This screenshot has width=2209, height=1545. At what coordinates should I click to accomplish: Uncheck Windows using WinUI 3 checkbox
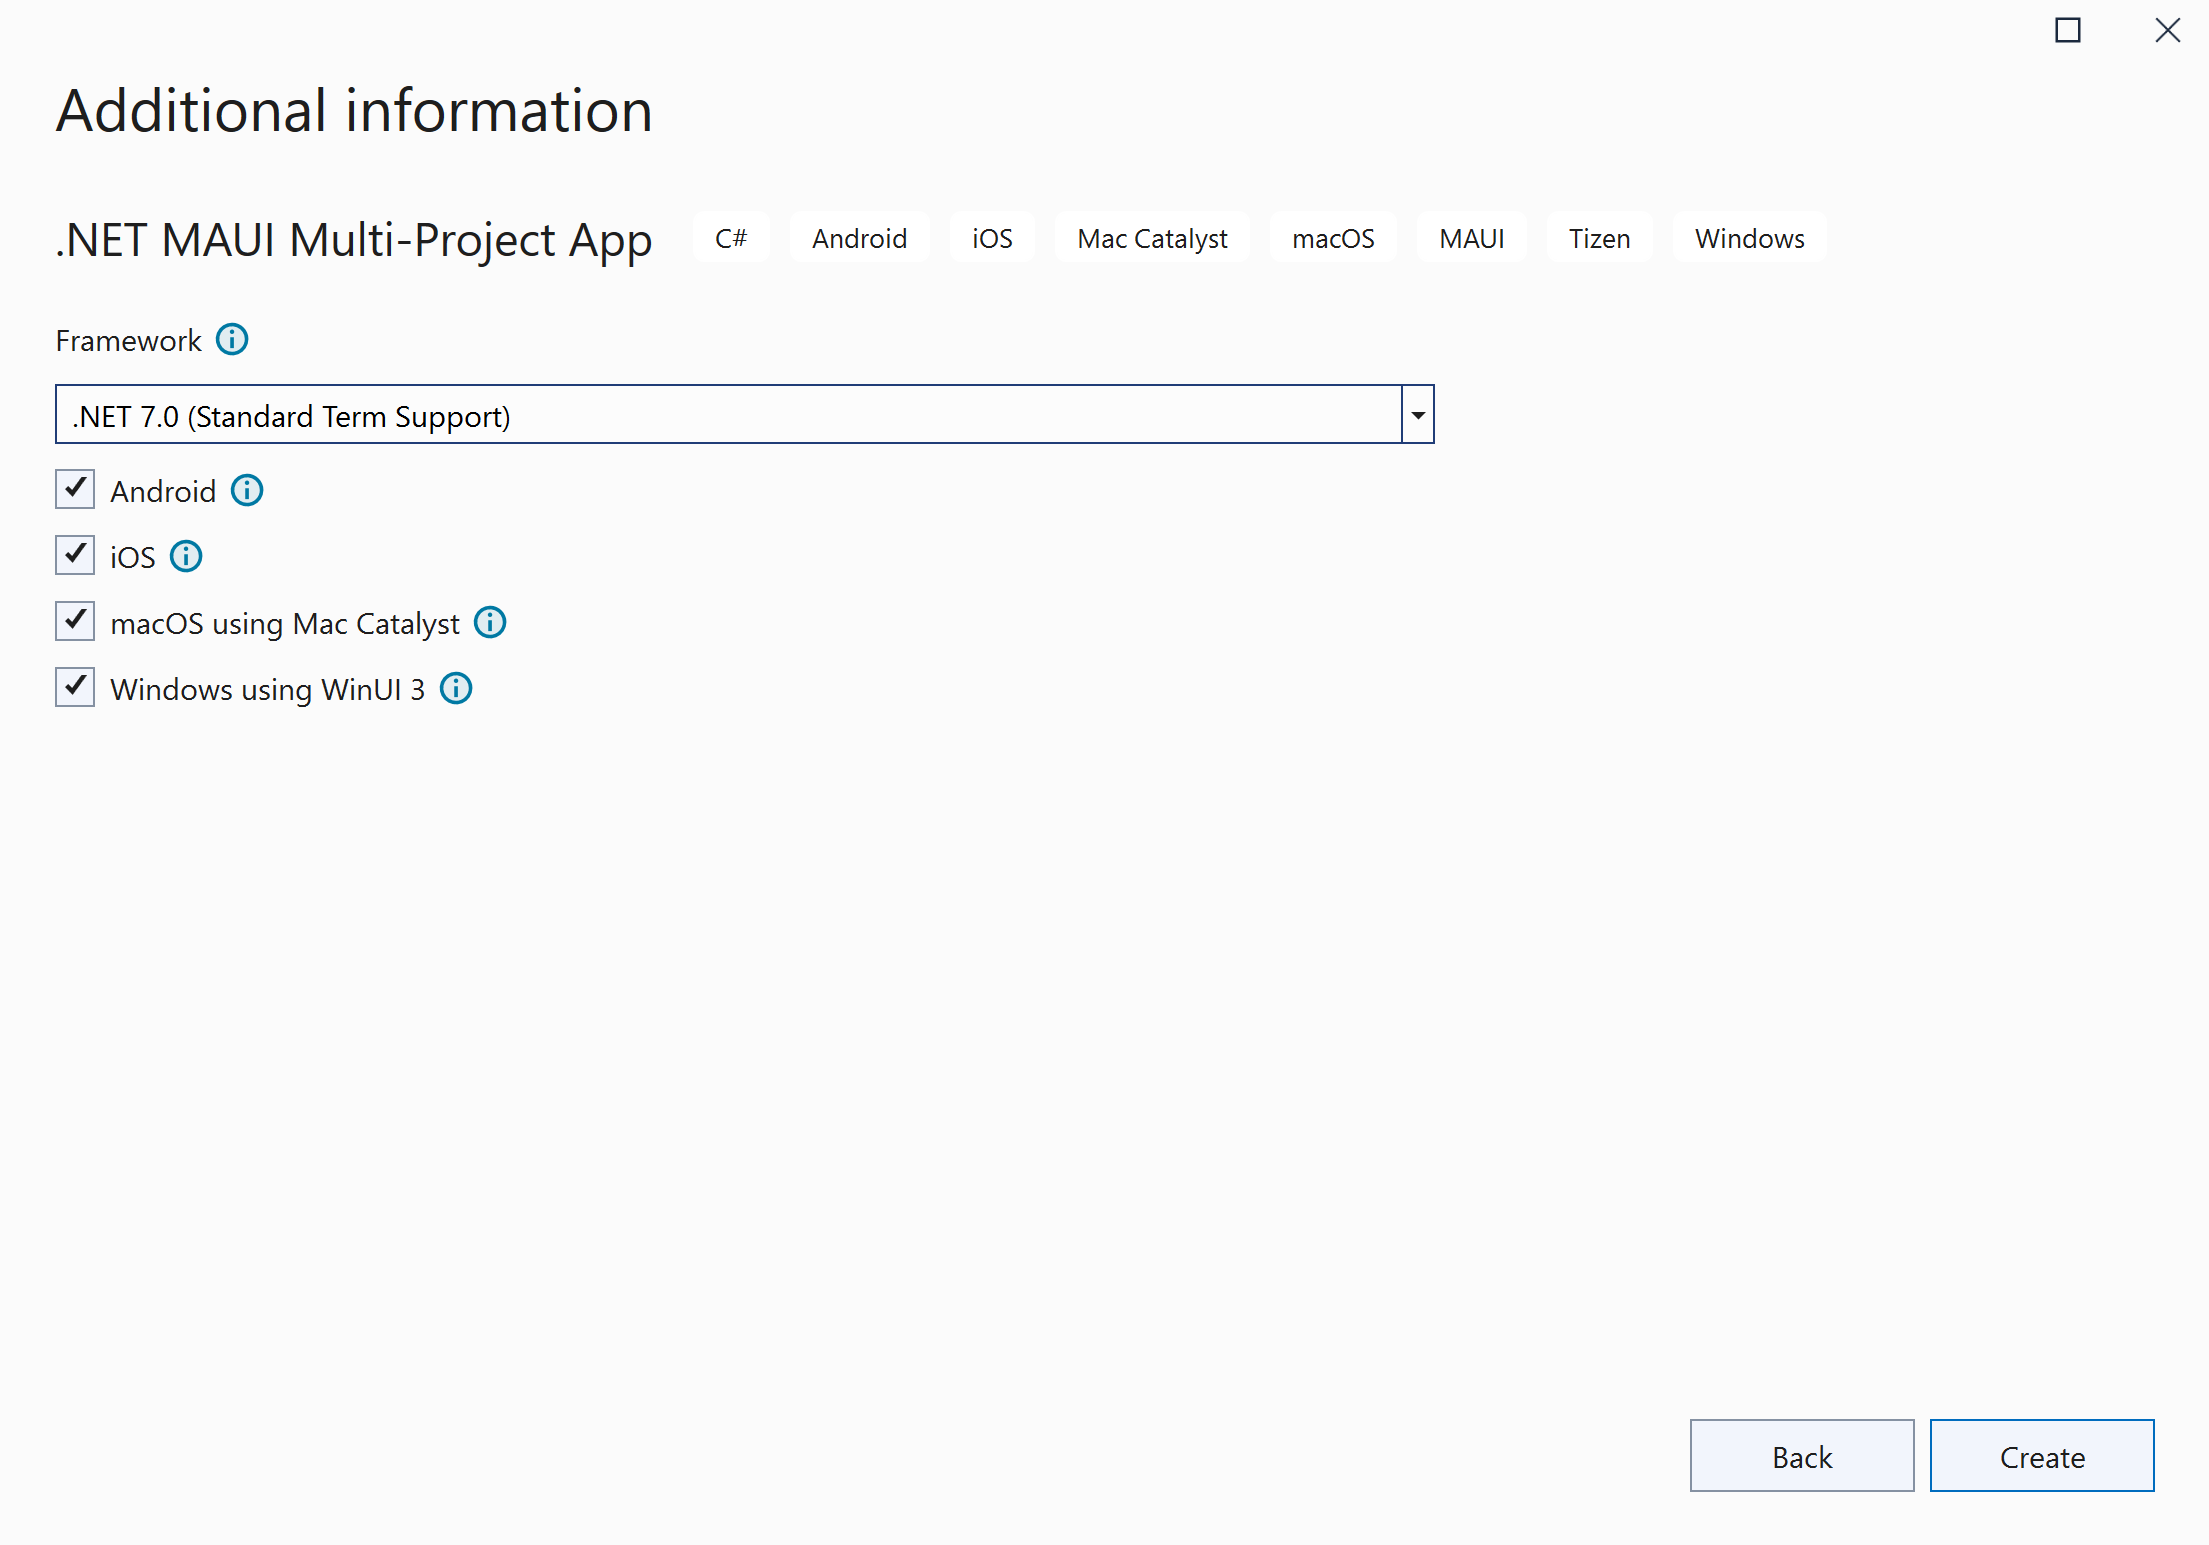pyautogui.click(x=75, y=688)
